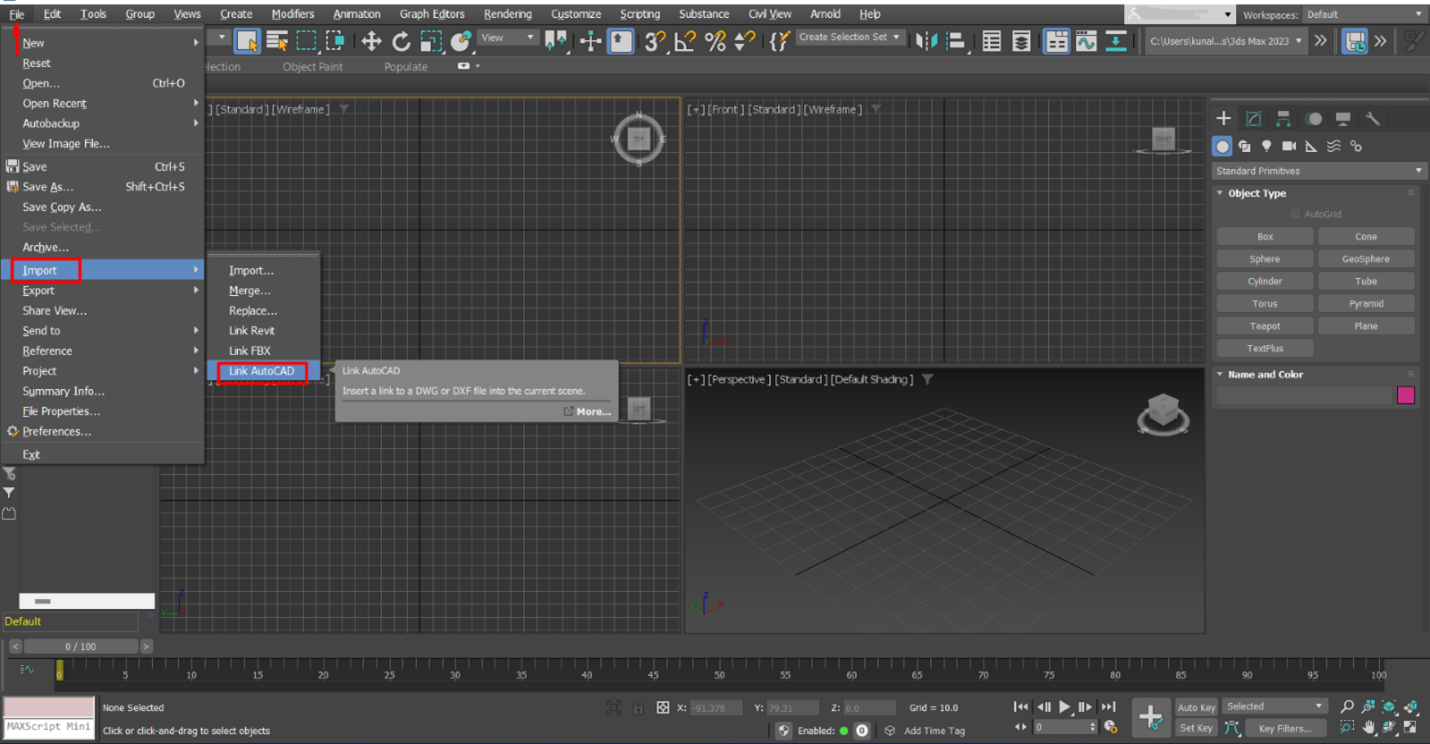Select the Cameras category icon
The width and height of the screenshot is (1430, 744).
coord(1289,146)
